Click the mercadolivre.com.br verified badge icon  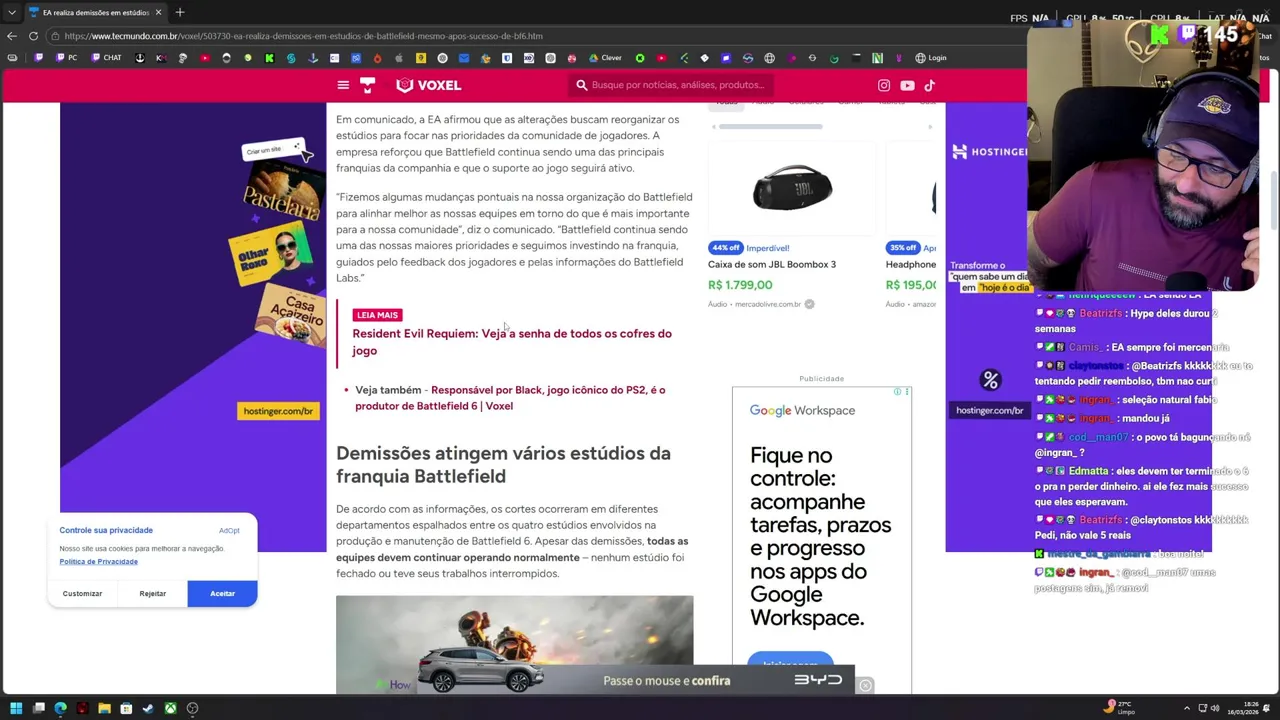[x=809, y=304]
